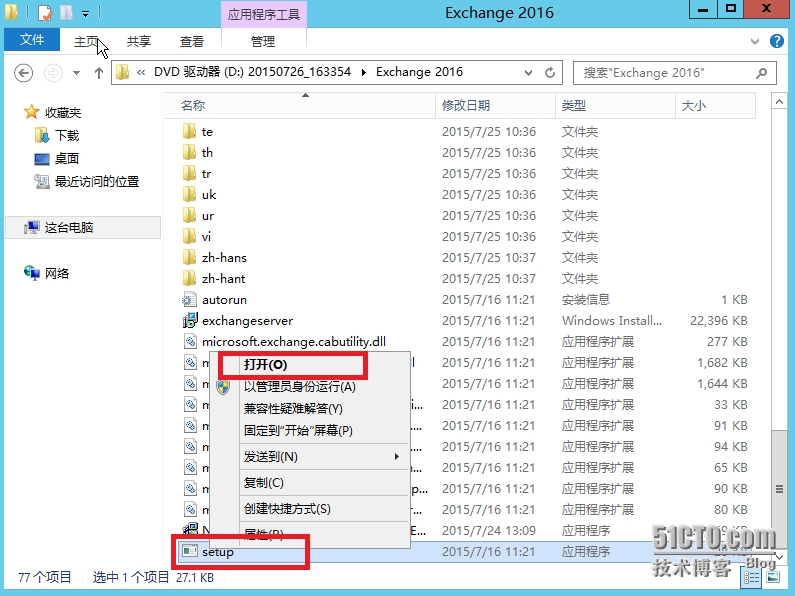Screen dimensions: 795x596
Task: Choose 兼容性疑难解答(Y) in the context menu
Action: coord(310,408)
